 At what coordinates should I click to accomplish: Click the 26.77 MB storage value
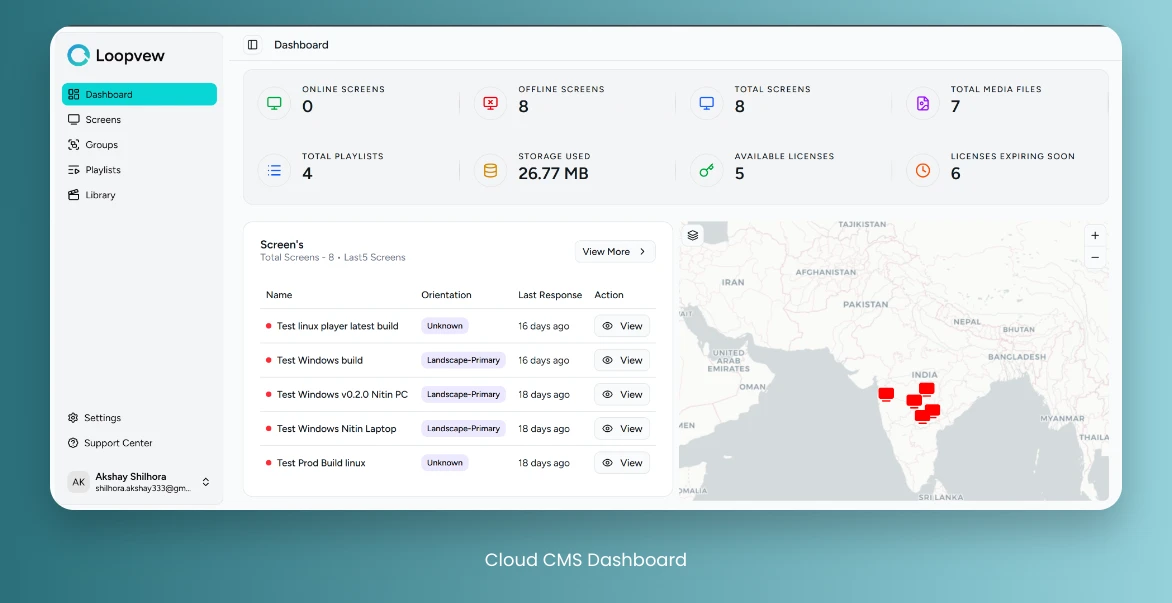pyautogui.click(x=553, y=173)
